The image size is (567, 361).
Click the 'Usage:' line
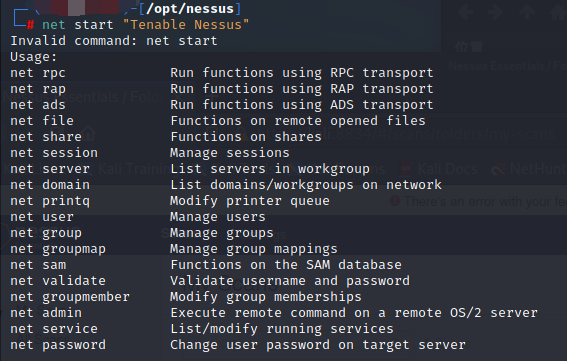(34, 57)
